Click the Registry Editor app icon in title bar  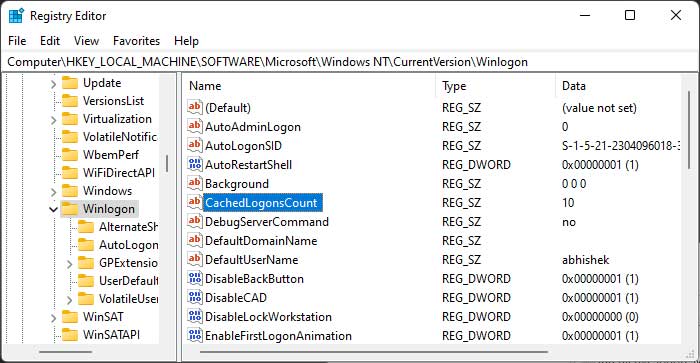pyautogui.click(x=16, y=16)
